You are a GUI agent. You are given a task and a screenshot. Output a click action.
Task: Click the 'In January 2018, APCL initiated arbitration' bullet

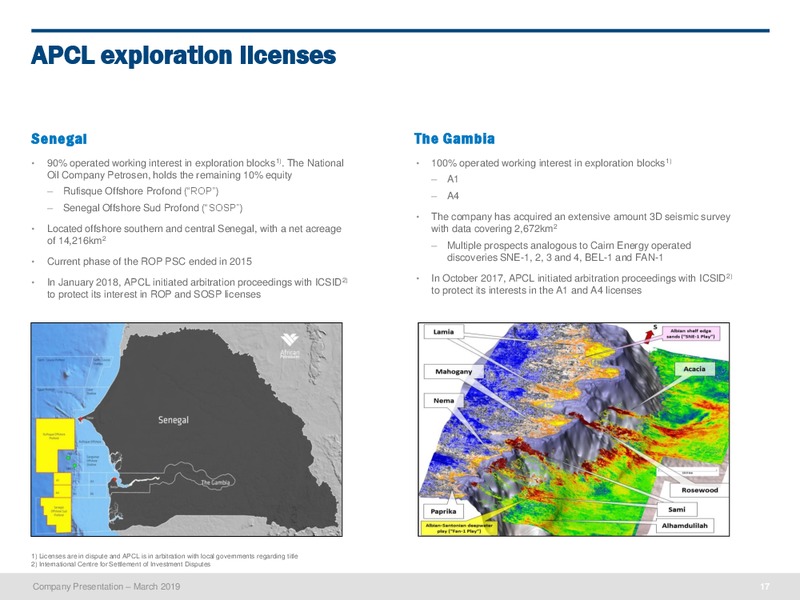click(197, 288)
